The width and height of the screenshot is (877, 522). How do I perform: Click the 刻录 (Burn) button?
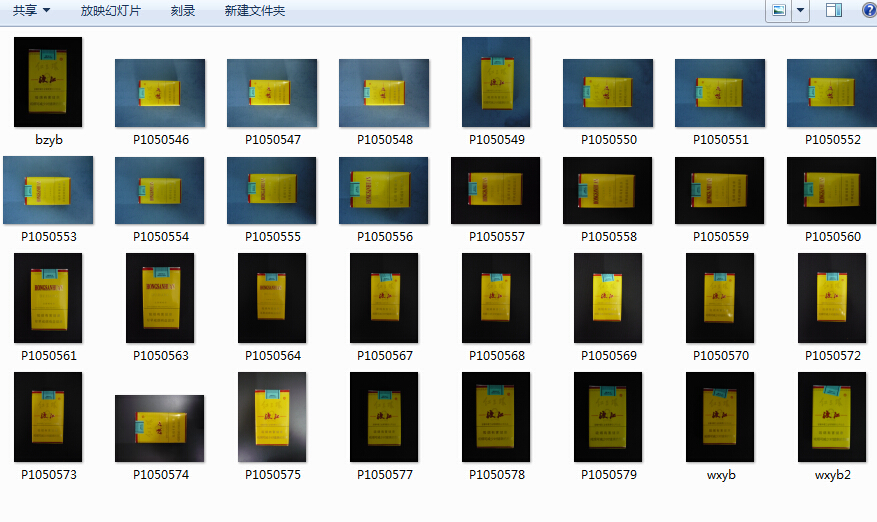pyautogui.click(x=182, y=11)
